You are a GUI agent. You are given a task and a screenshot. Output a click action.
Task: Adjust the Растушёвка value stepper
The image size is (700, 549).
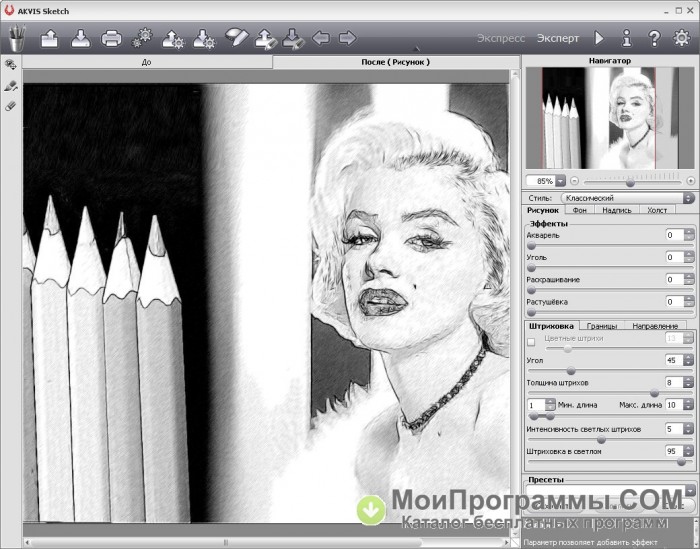pos(689,302)
